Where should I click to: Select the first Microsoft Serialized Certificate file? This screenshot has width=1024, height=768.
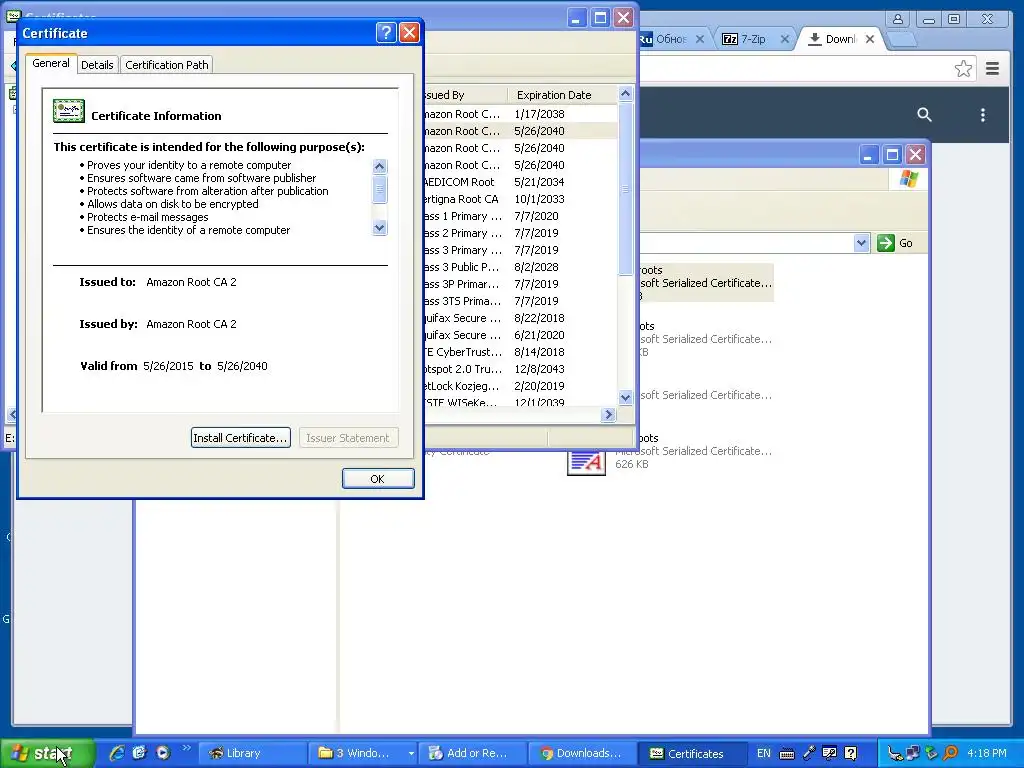[706, 283]
